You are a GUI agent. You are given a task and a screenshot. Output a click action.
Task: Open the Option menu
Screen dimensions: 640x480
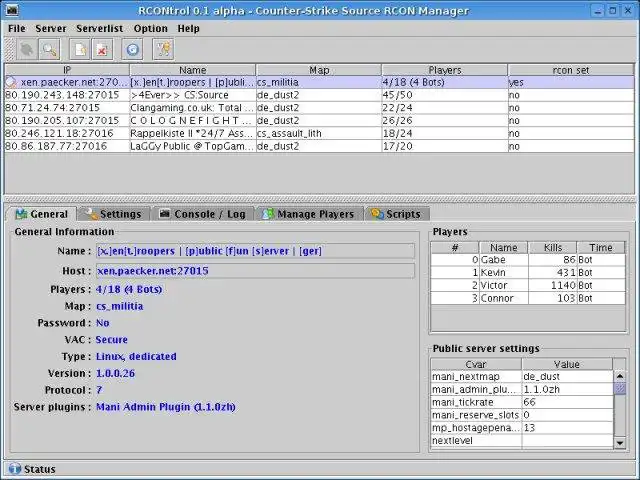150,28
